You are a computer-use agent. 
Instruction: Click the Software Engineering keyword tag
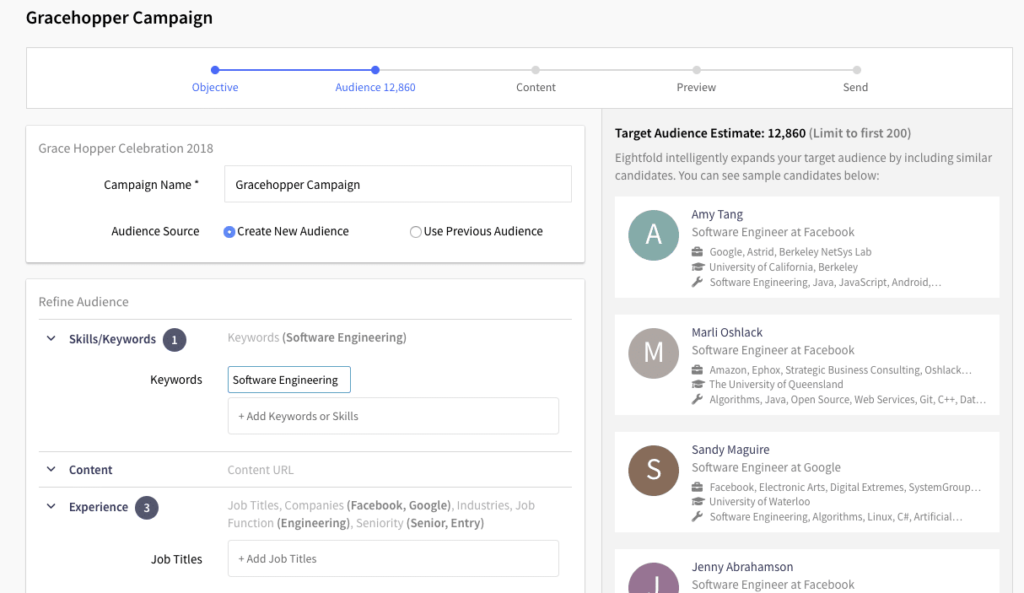[289, 379]
